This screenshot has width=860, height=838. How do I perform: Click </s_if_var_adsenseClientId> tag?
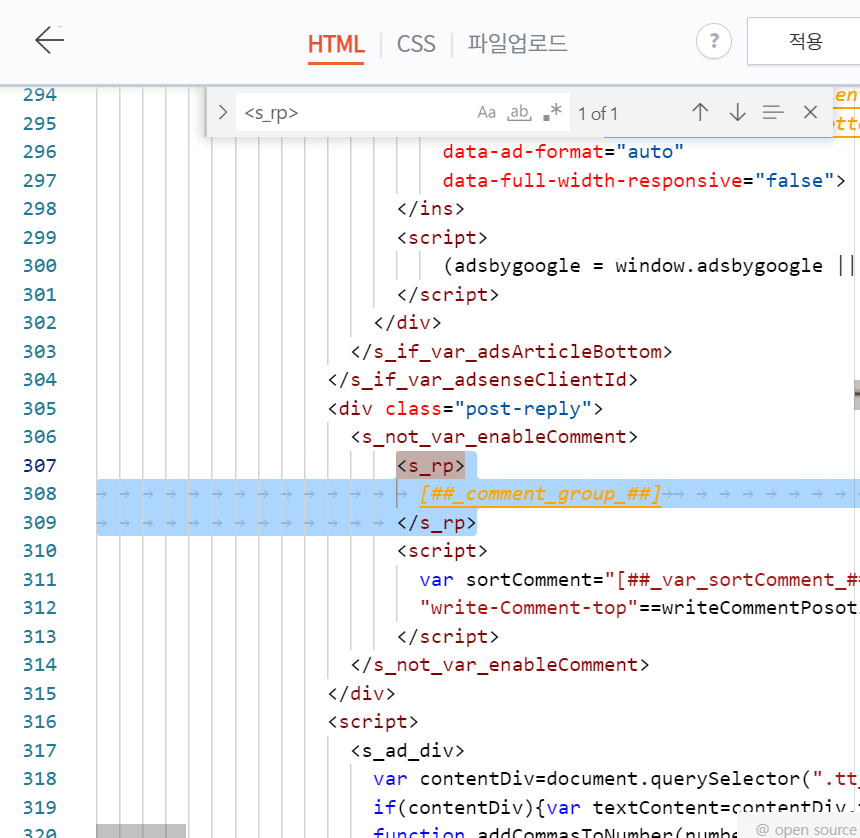483,380
